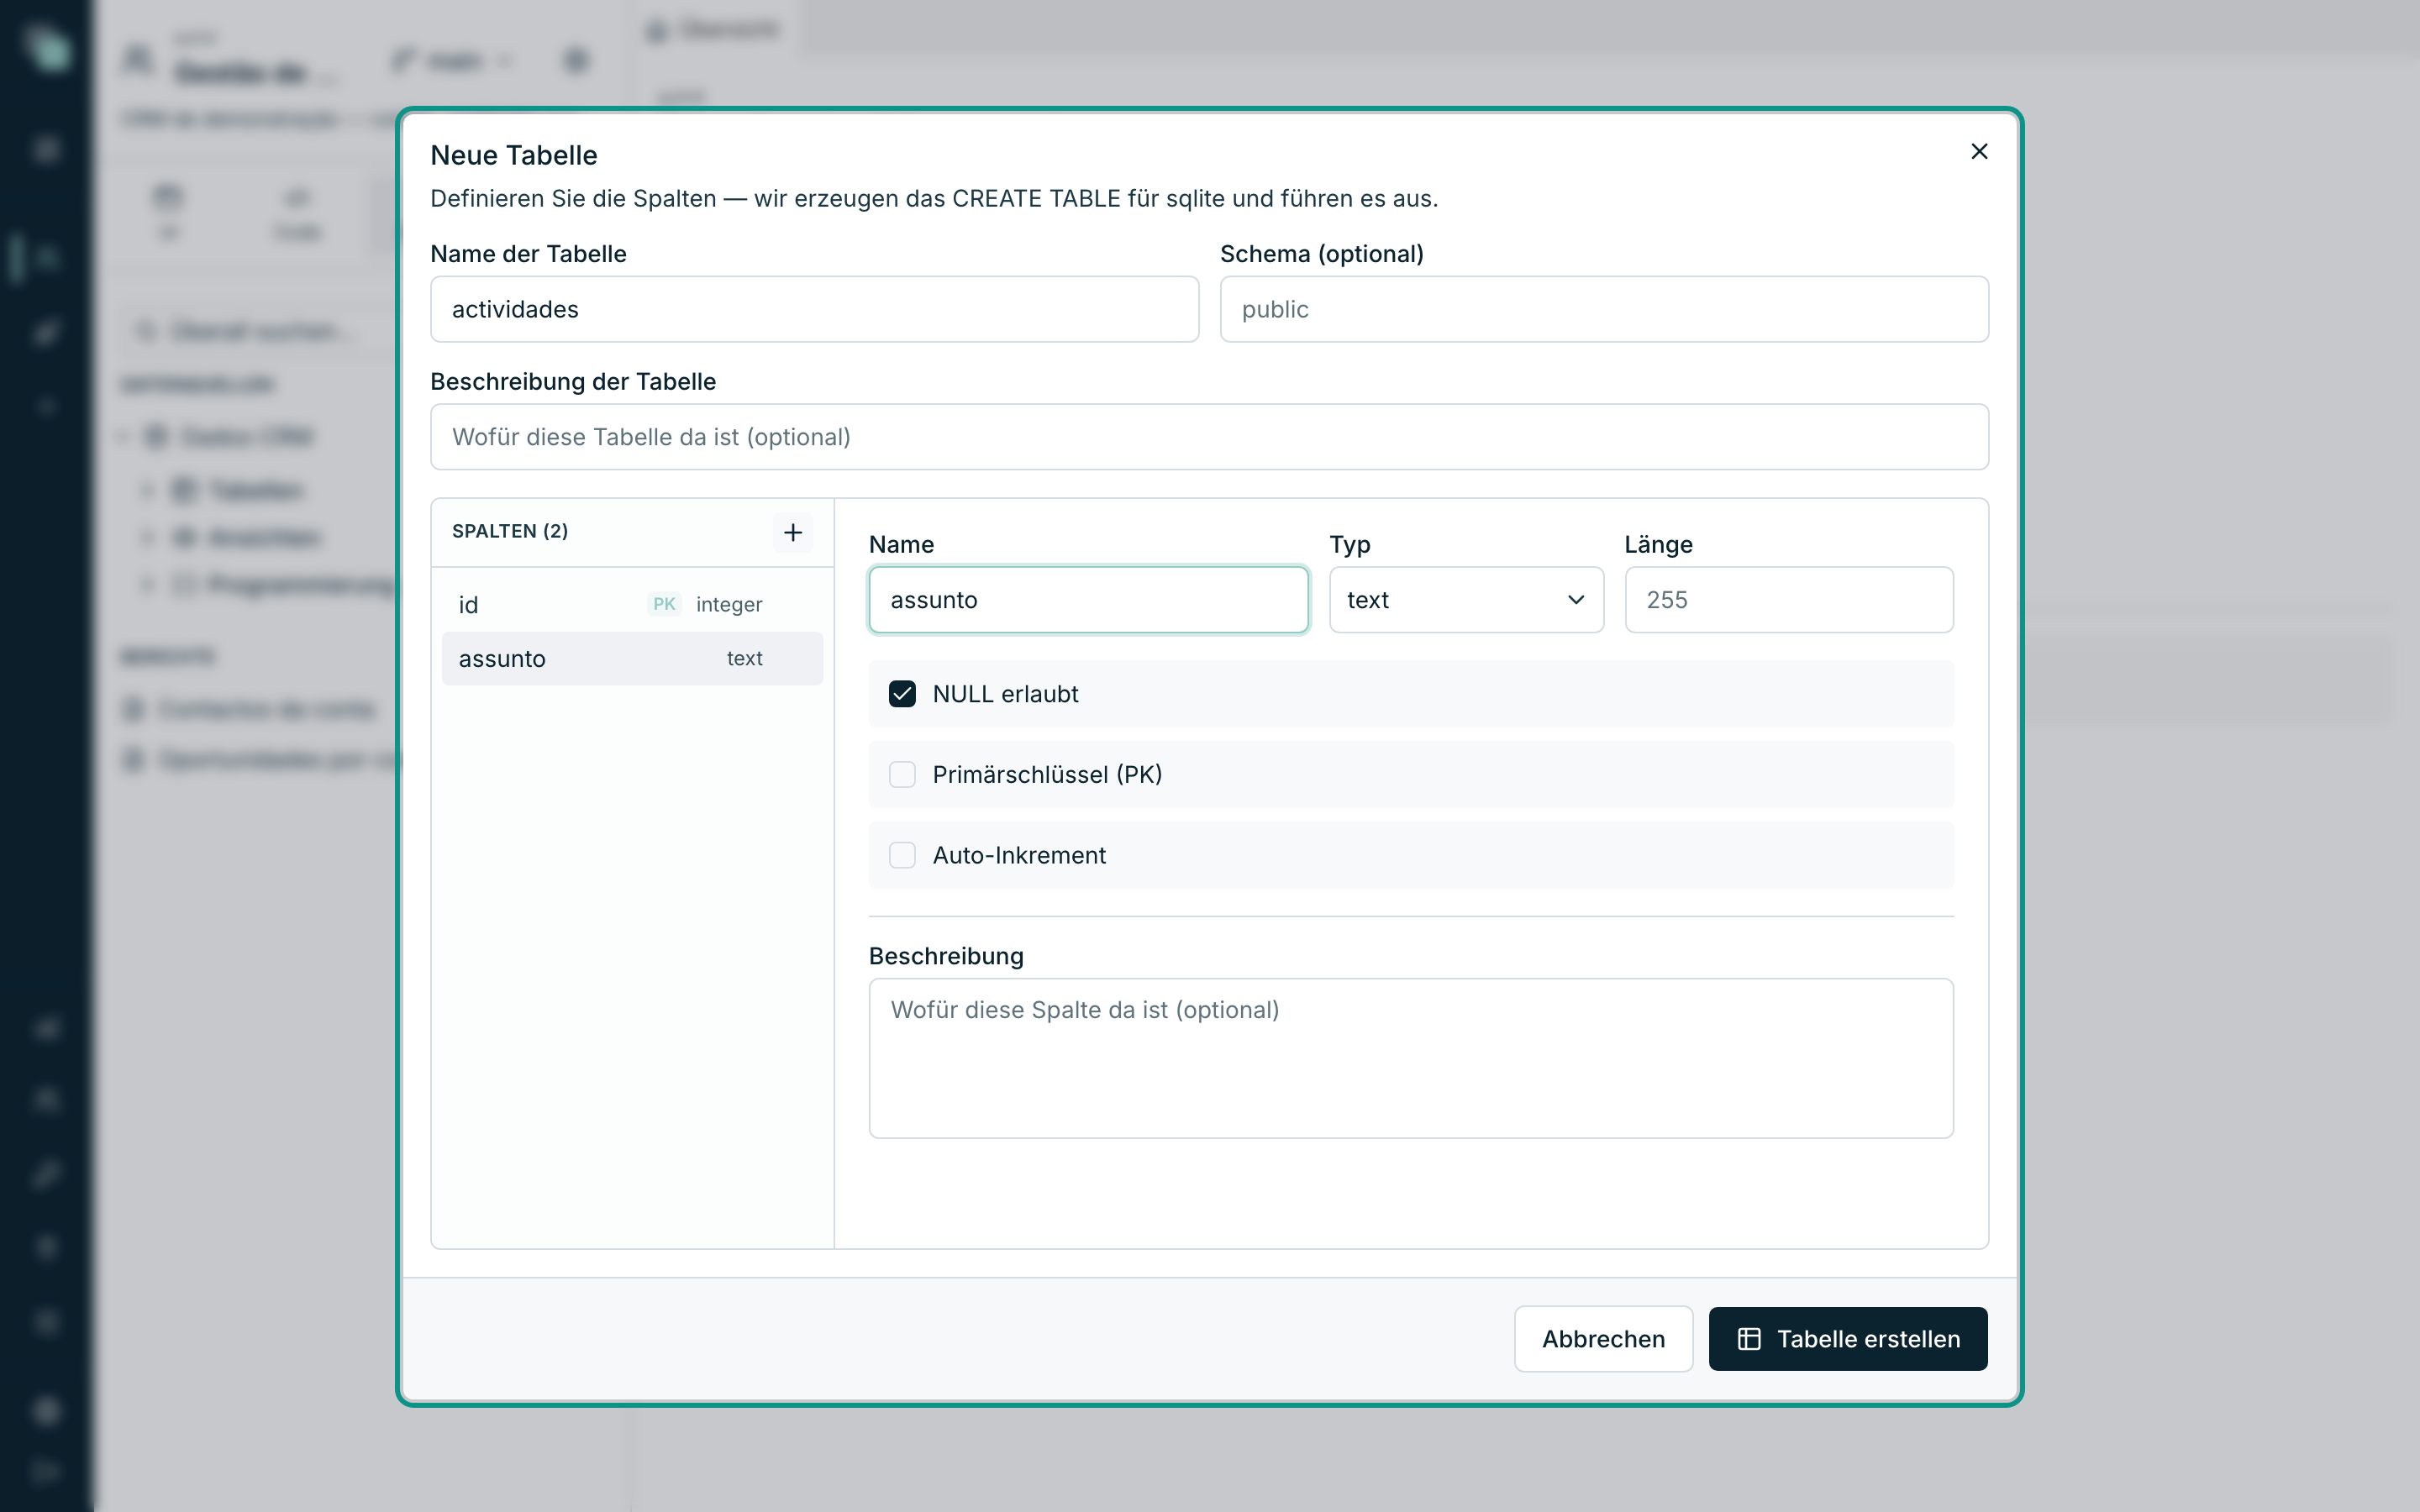The height and width of the screenshot is (1512, 2420).
Task: Focus the Schema (optional) field
Action: 1604,309
